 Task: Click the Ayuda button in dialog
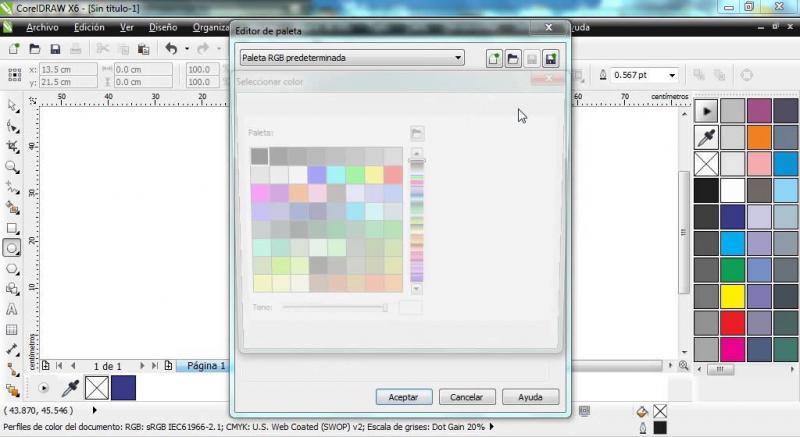click(x=530, y=397)
